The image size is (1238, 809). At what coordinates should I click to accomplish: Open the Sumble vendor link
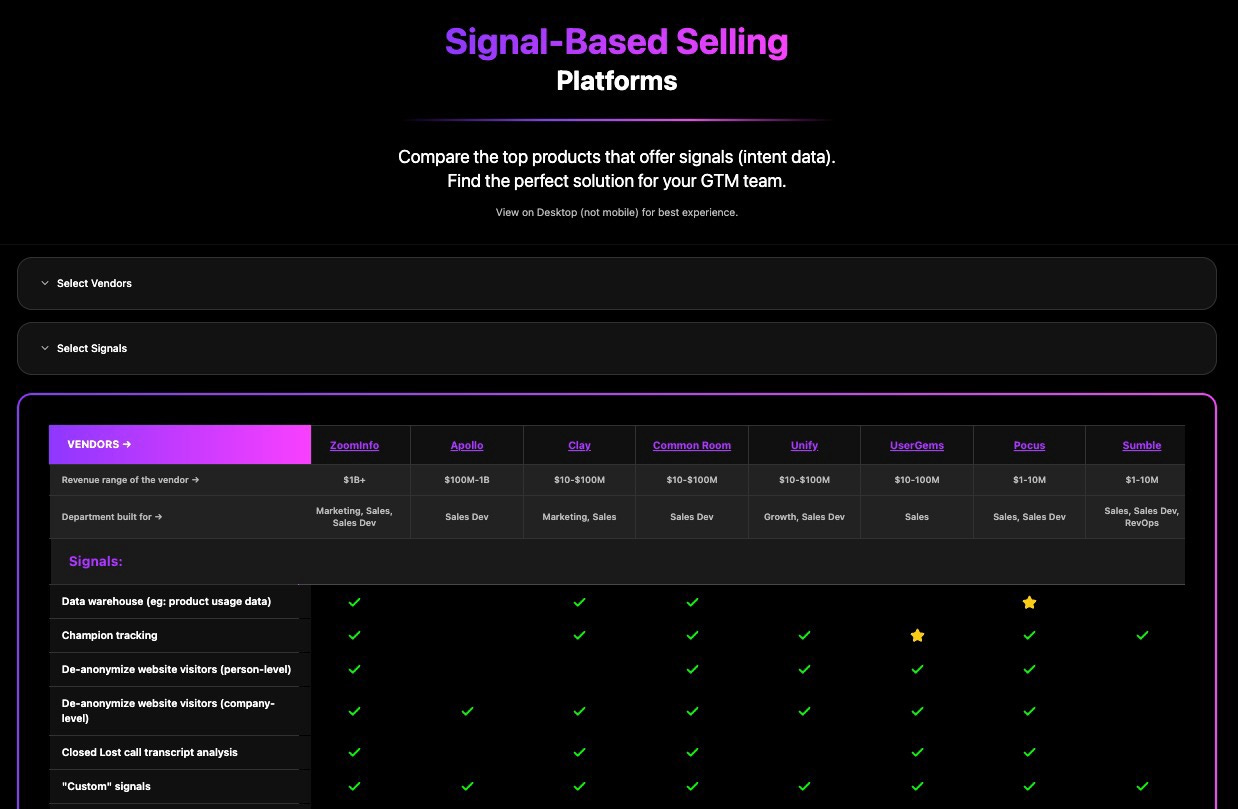[1142, 445]
